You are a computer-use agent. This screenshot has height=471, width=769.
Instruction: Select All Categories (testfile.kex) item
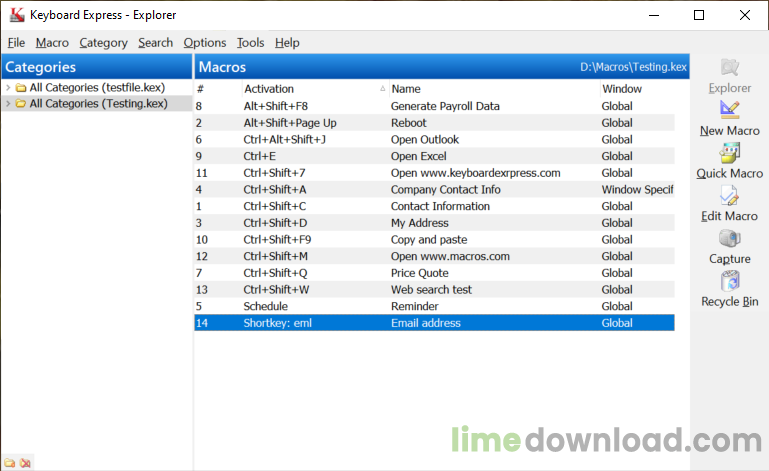click(97, 88)
